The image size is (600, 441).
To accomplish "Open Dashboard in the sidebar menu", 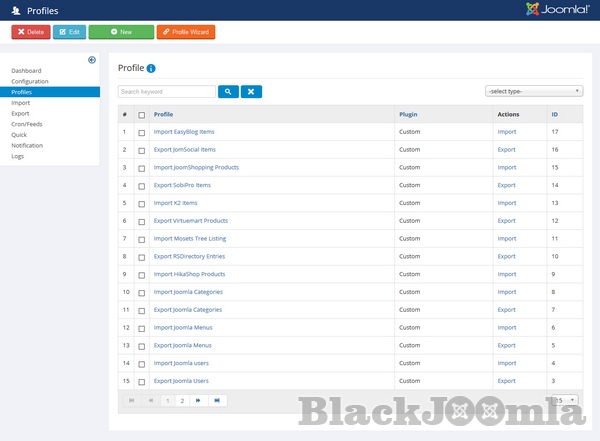I will (x=26, y=71).
